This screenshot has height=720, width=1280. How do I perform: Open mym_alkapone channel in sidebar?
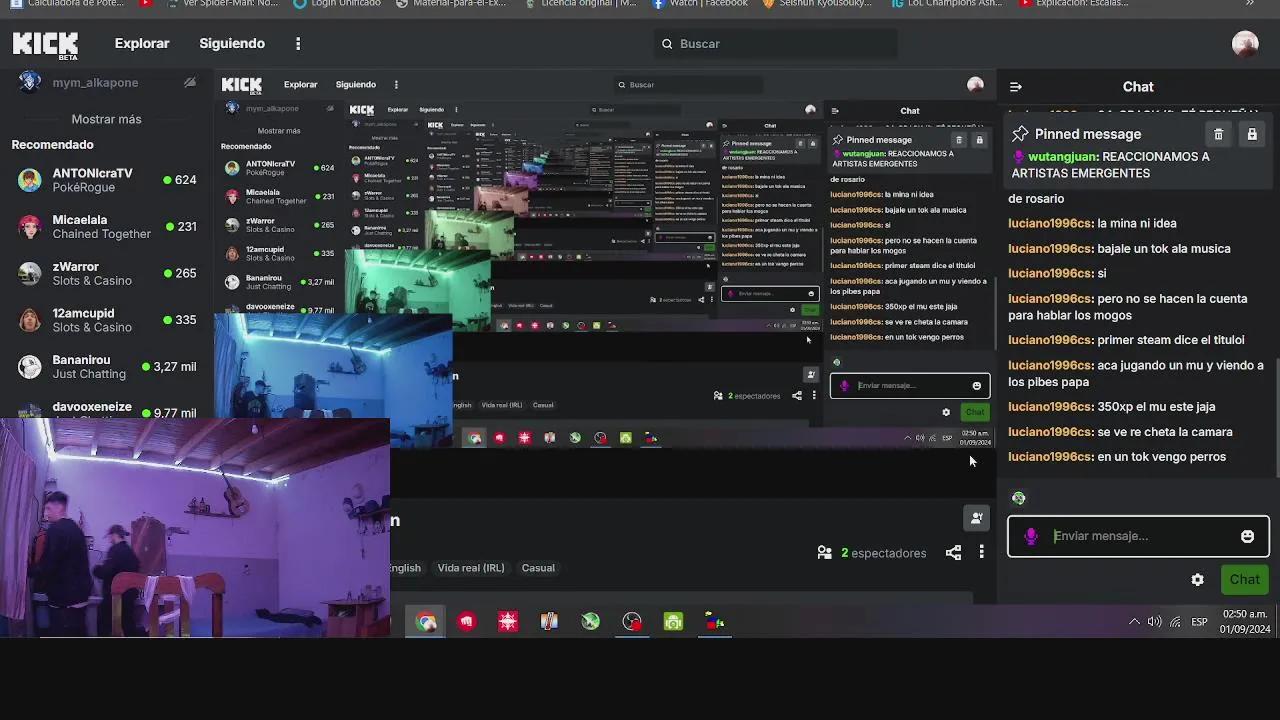click(95, 83)
